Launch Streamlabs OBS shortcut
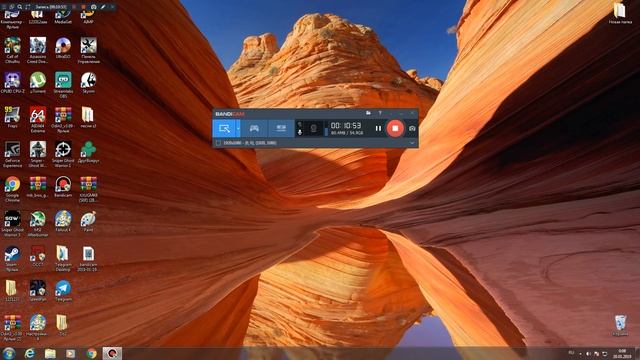This screenshot has height=360, width=640. pyautogui.click(x=63, y=84)
